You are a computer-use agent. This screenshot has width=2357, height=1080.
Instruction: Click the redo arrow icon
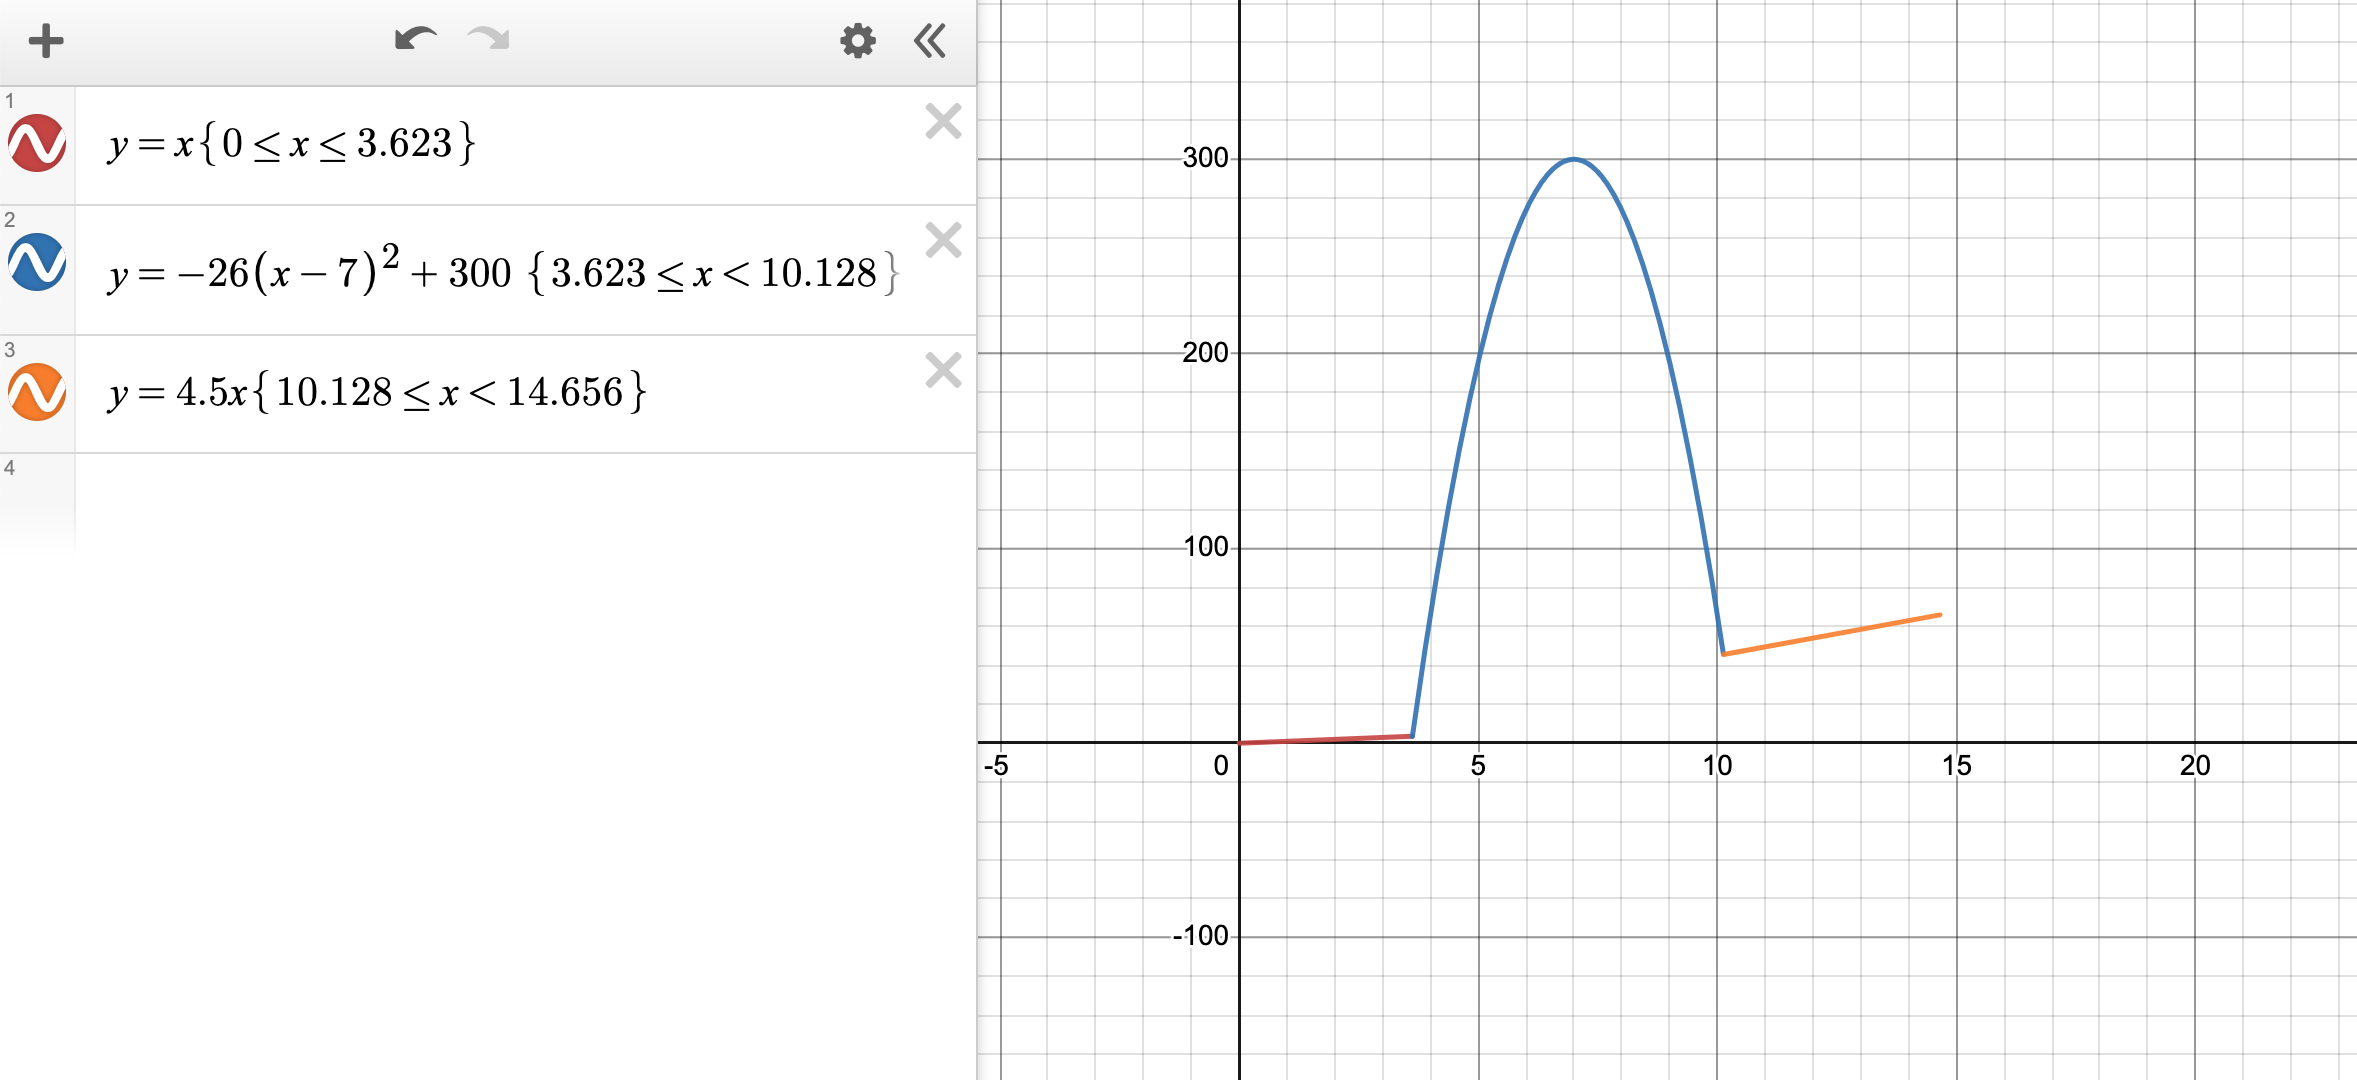488,40
